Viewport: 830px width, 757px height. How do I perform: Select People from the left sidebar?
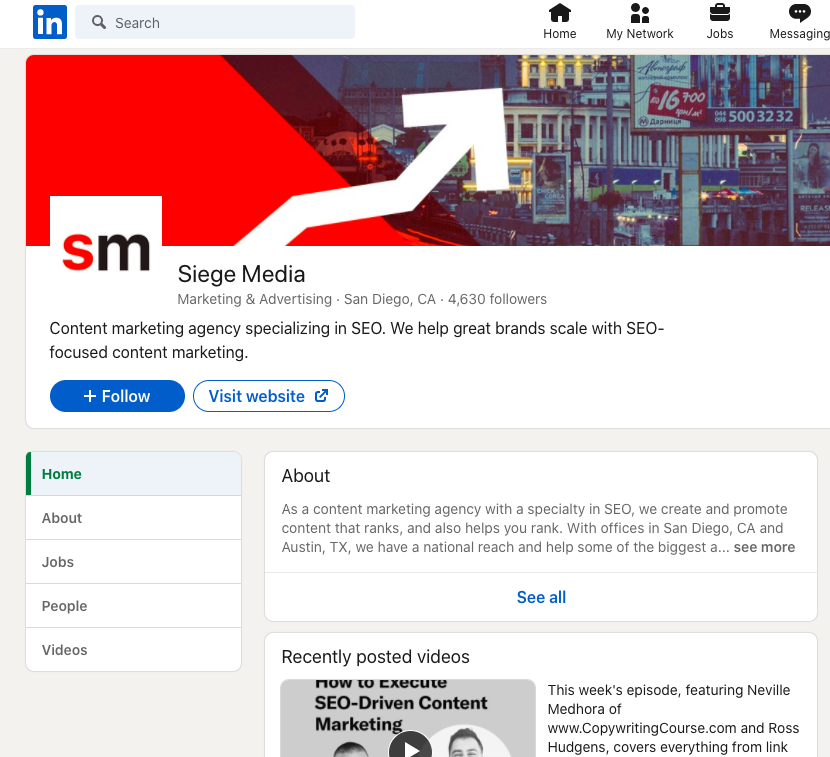(64, 605)
